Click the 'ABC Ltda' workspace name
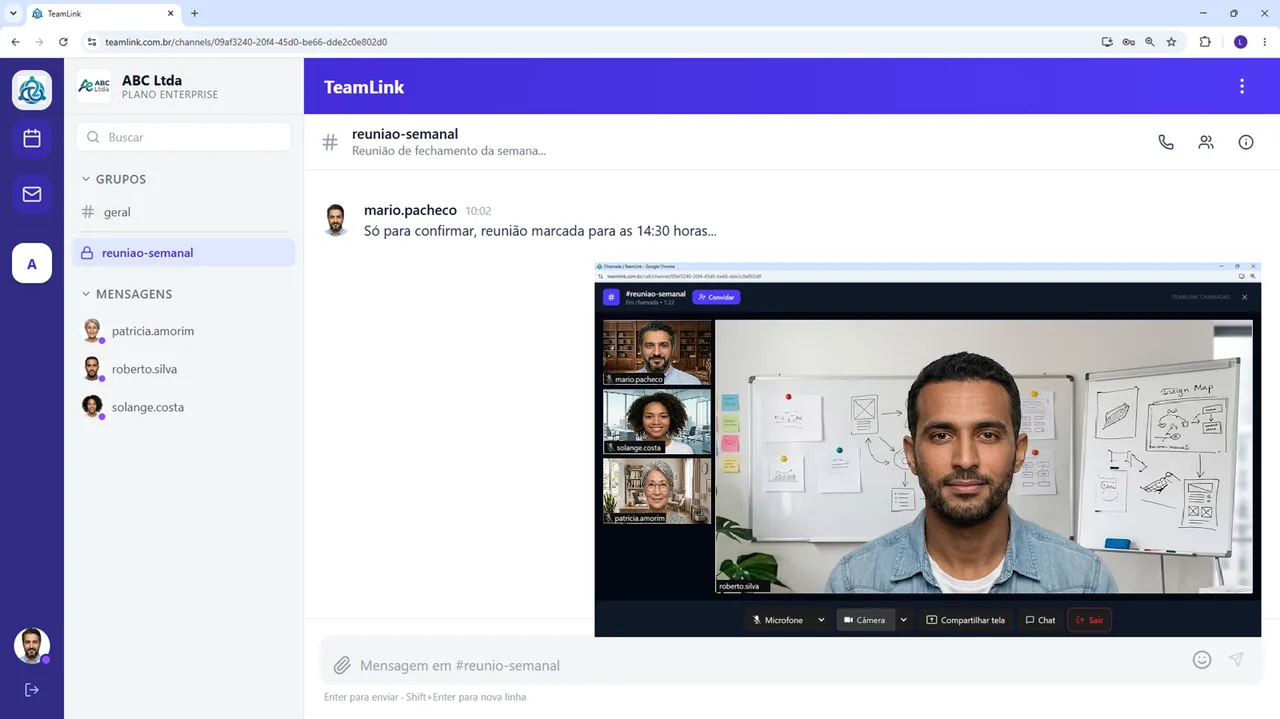The width and height of the screenshot is (1280, 719). [152, 80]
